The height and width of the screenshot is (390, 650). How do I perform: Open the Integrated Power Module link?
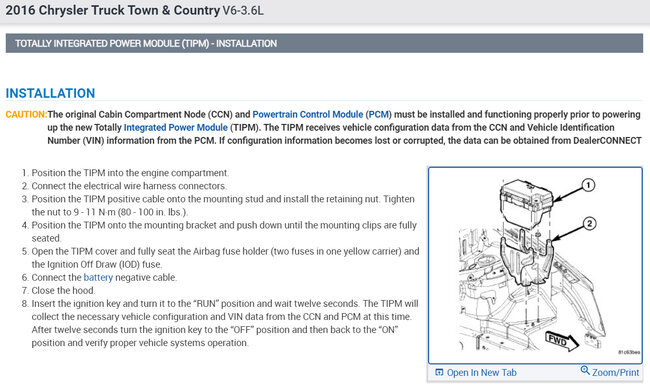[x=176, y=128]
